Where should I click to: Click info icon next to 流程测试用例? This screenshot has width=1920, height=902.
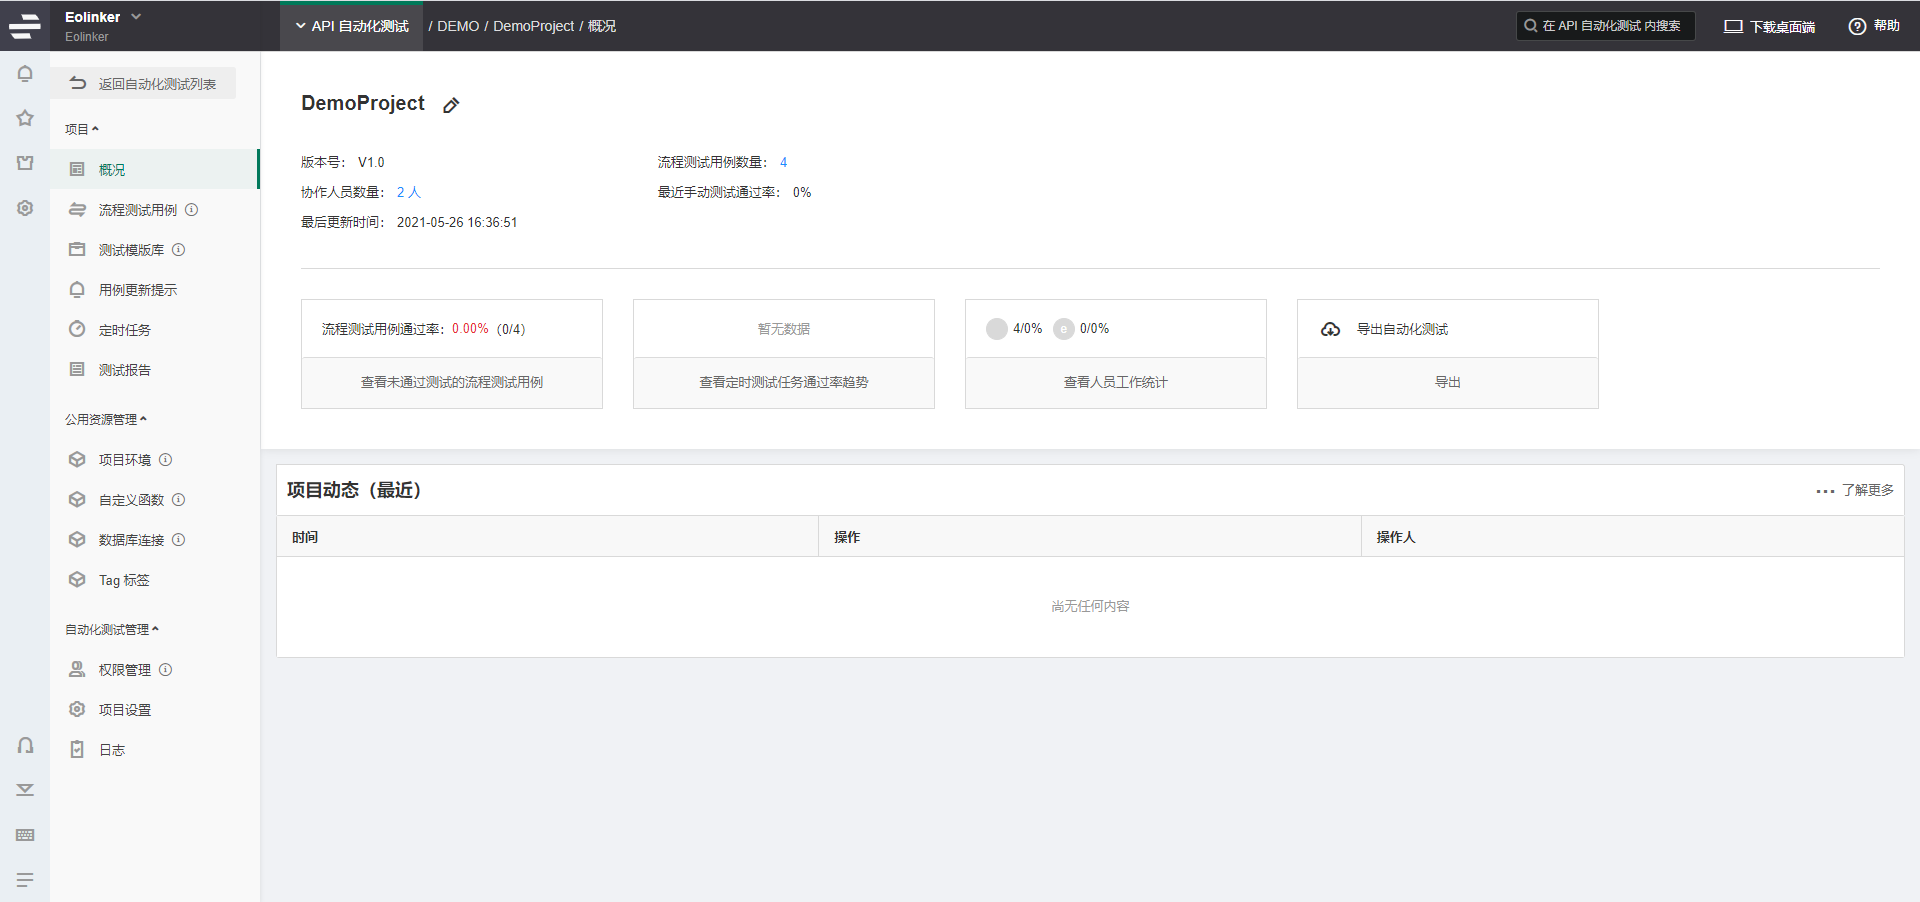[192, 210]
